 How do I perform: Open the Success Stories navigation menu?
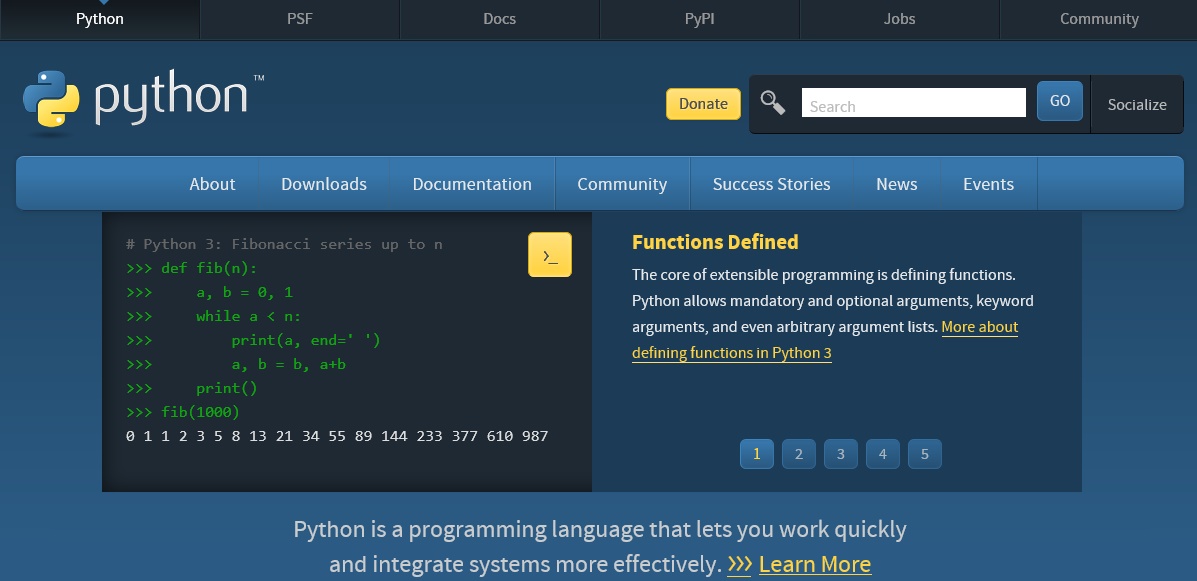(x=772, y=184)
